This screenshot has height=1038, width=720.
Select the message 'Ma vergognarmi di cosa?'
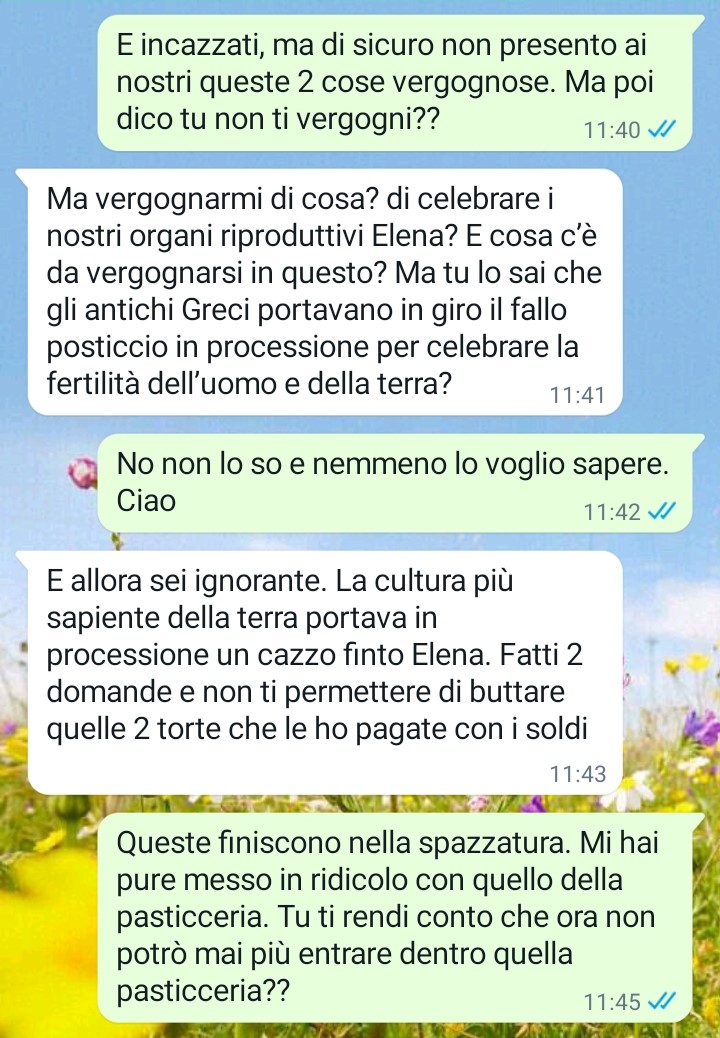click(325, 292)
